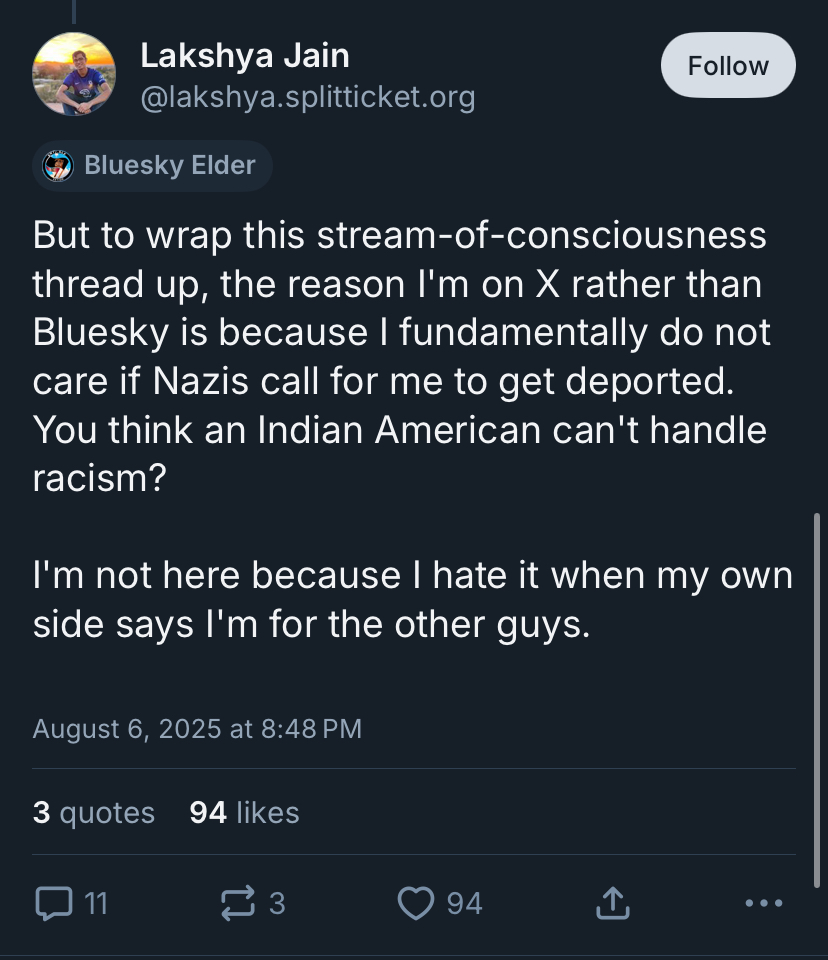Click the repost arrows icon
The image size is (828, 960).
coord(236,904)
